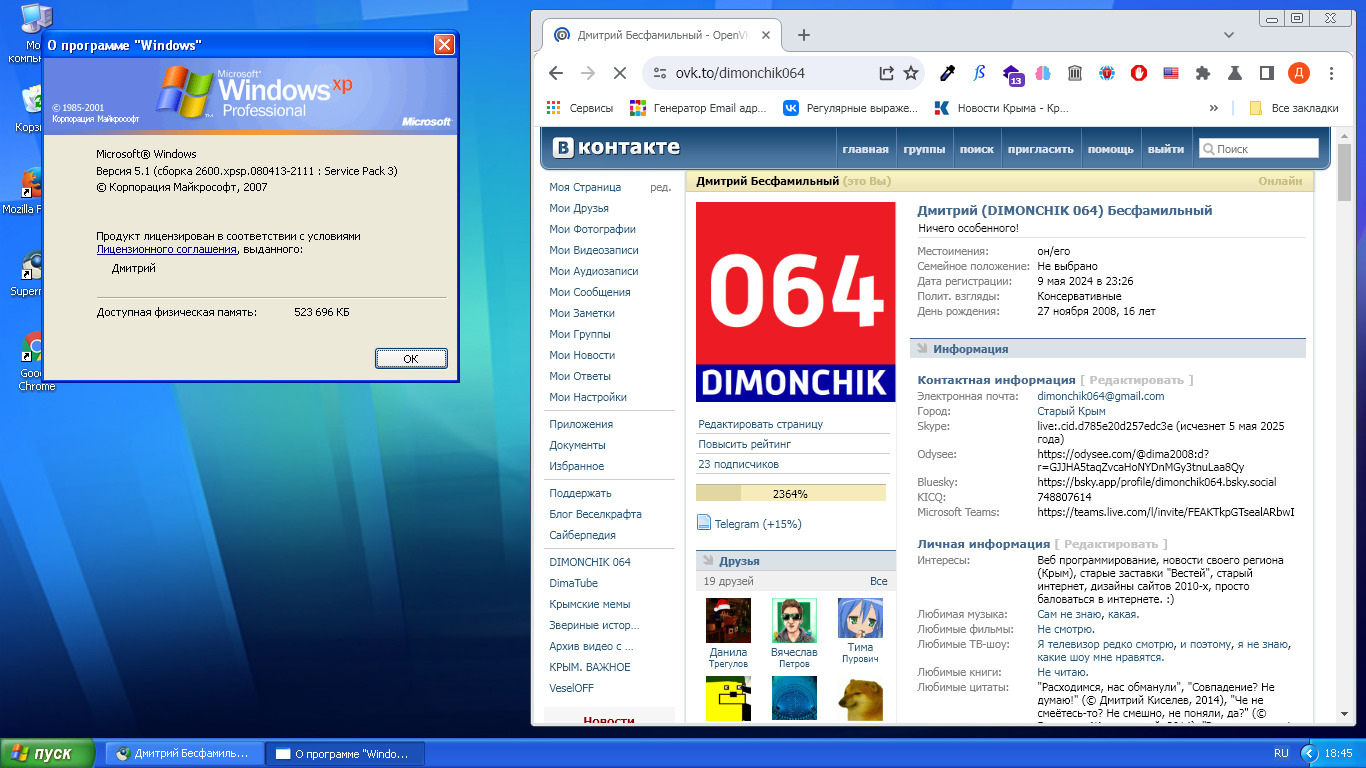1366x768 pixels.
Task: Open the Extensions puzzle piece menu
Action: [x=1203, y=73]
